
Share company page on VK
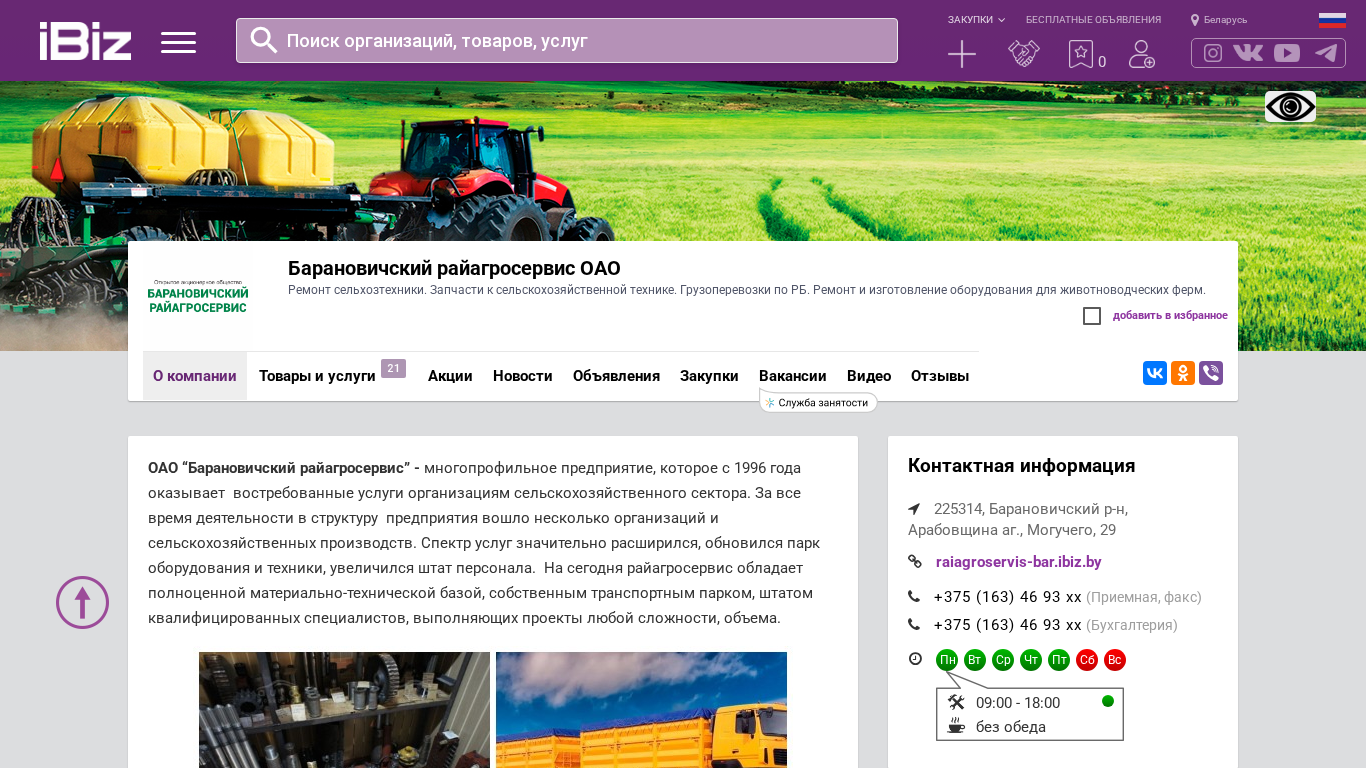pyautogui.click(x=1155, y=373)
